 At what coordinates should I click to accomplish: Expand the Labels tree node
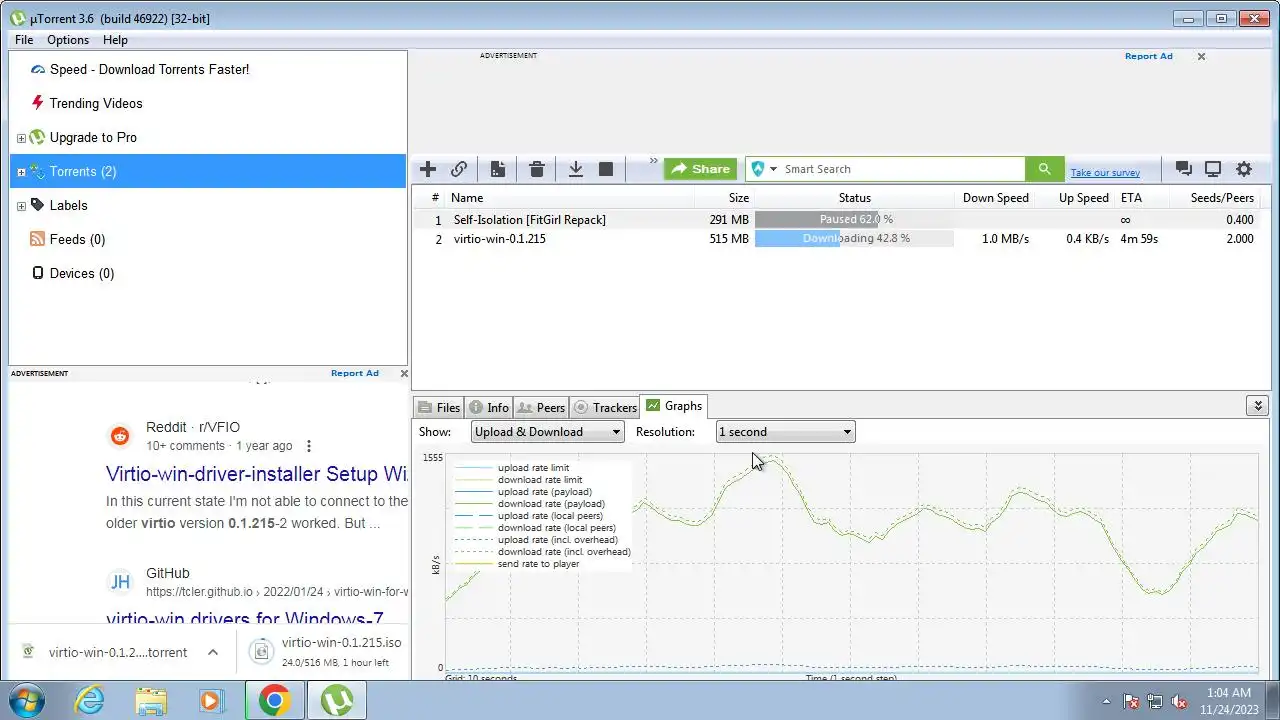(21, 206)
